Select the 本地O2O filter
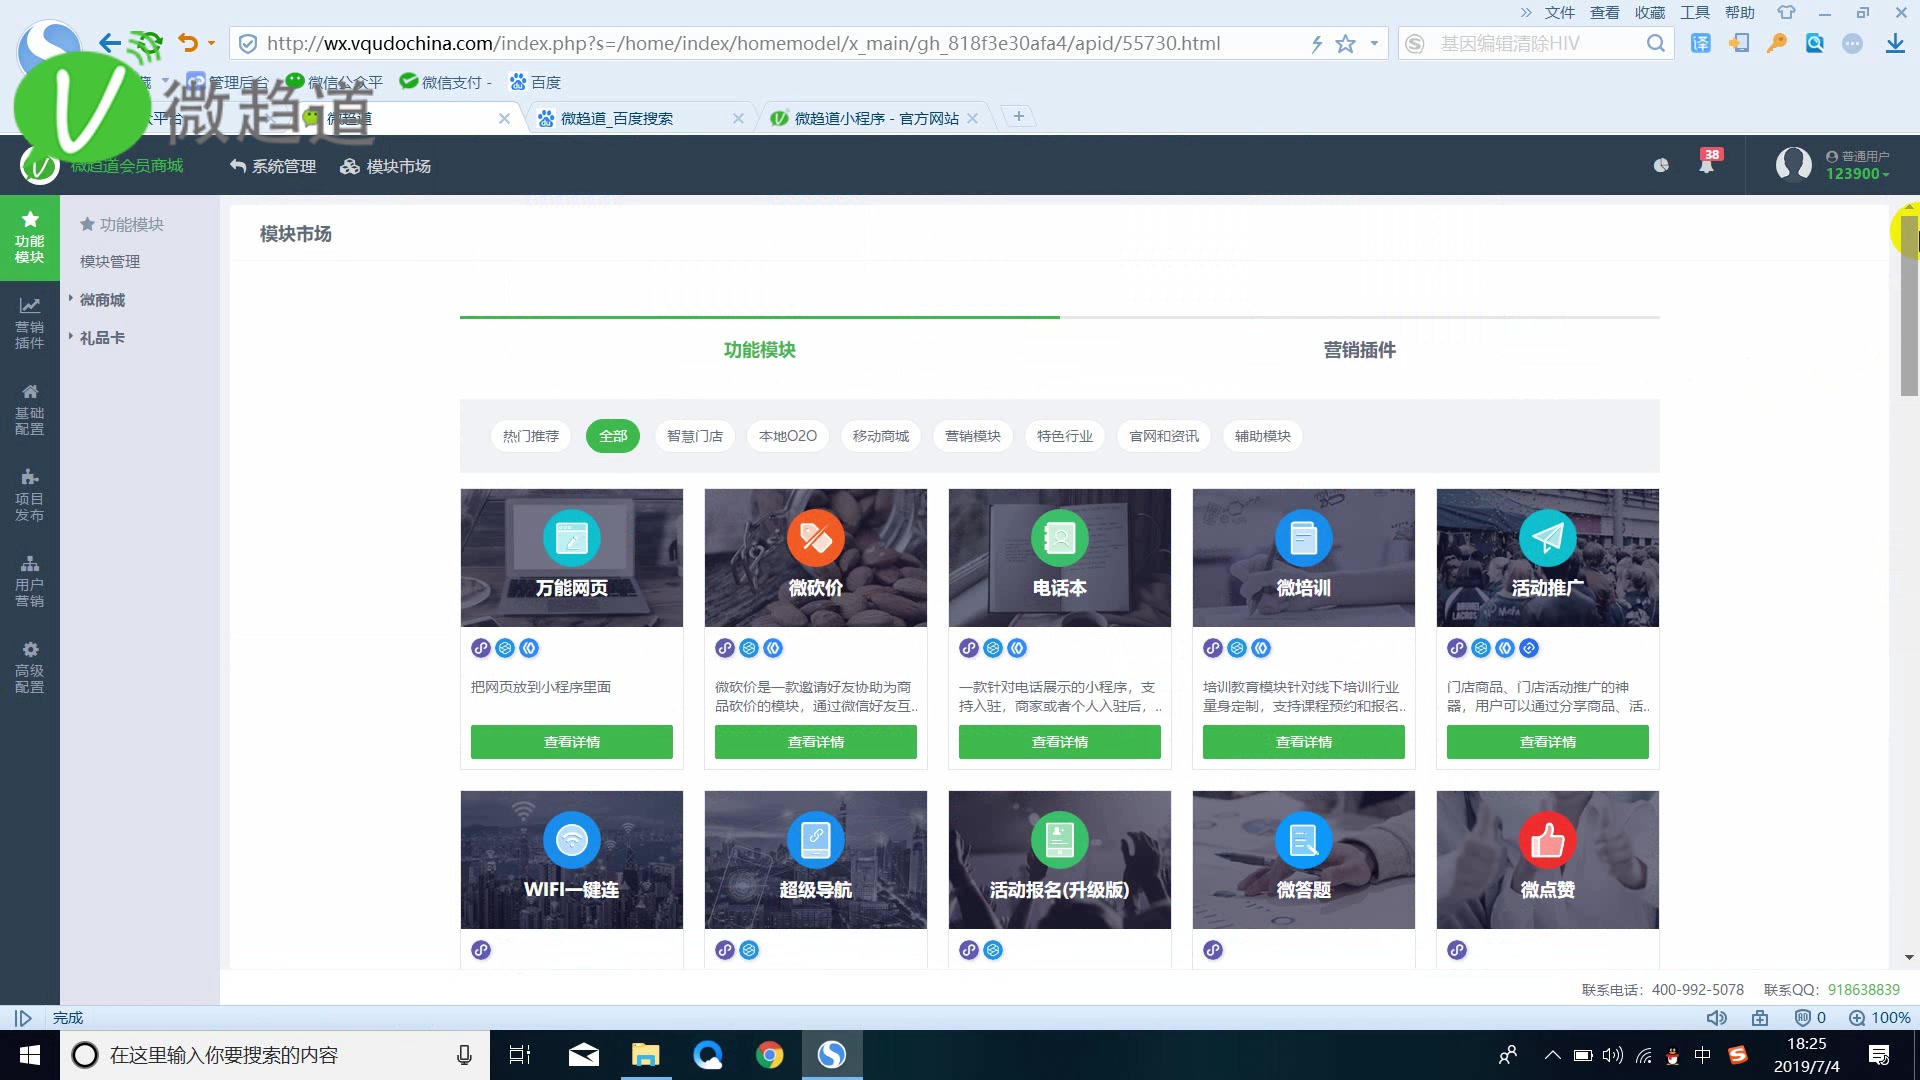Viewport: 1920px width, 1080px height. click(x=788, y=436)
